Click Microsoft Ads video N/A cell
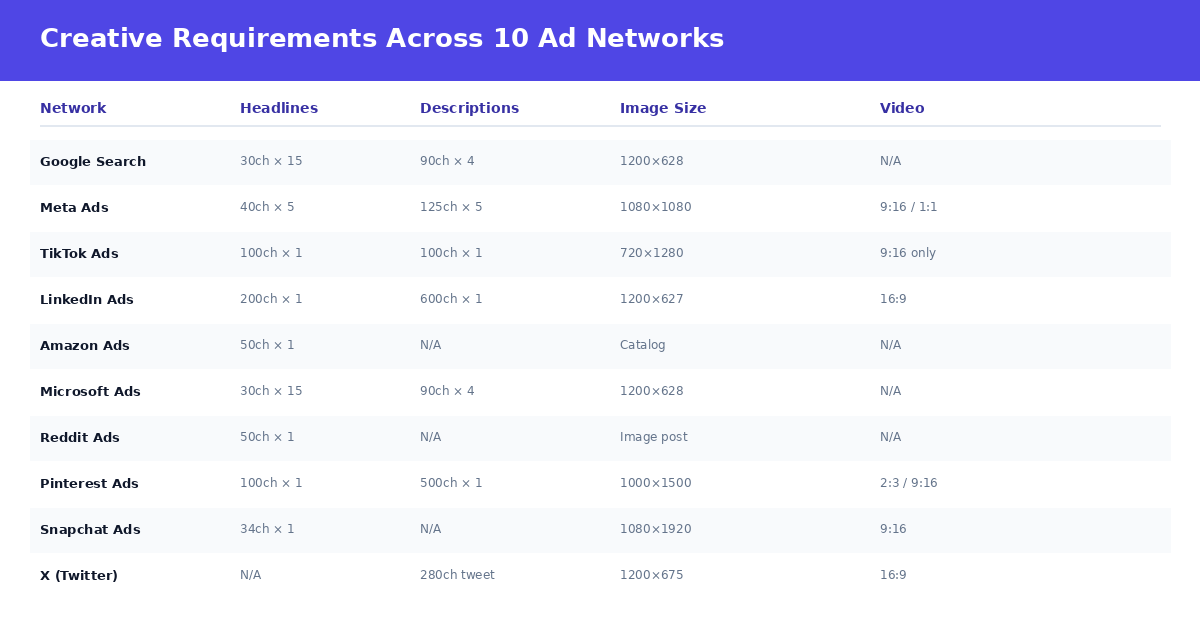 [x=890, y=391]
